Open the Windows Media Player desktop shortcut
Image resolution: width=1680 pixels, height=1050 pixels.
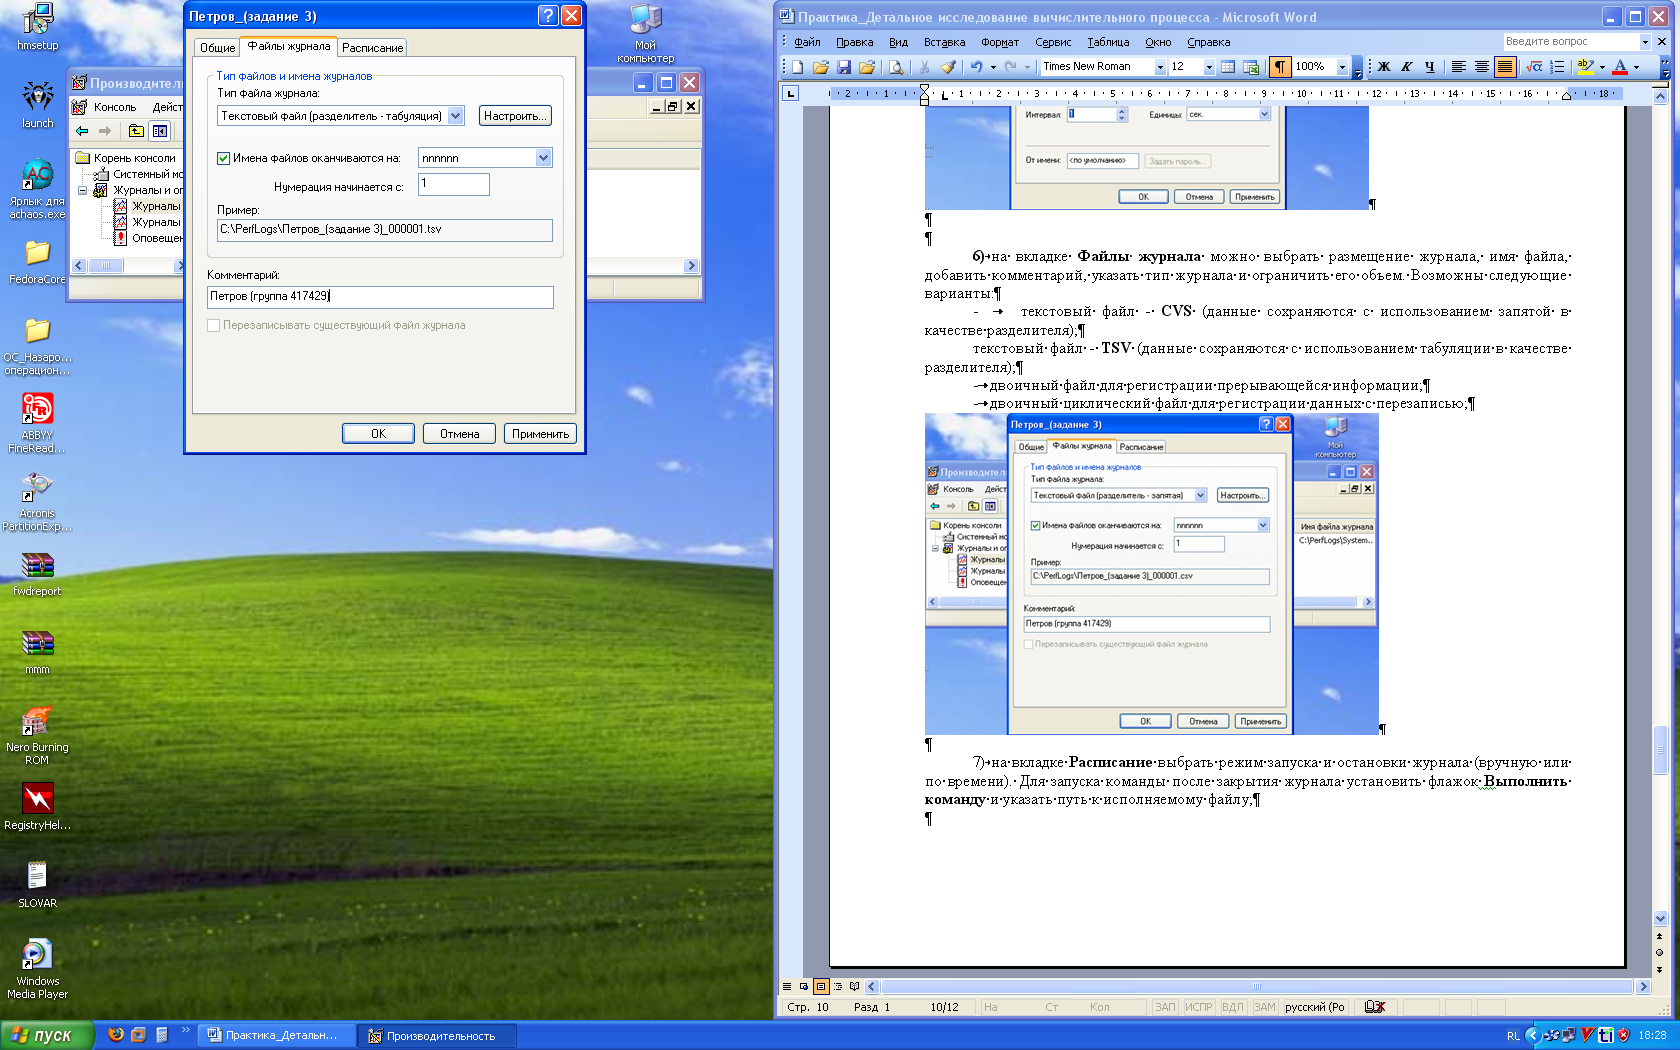[37, 968]
